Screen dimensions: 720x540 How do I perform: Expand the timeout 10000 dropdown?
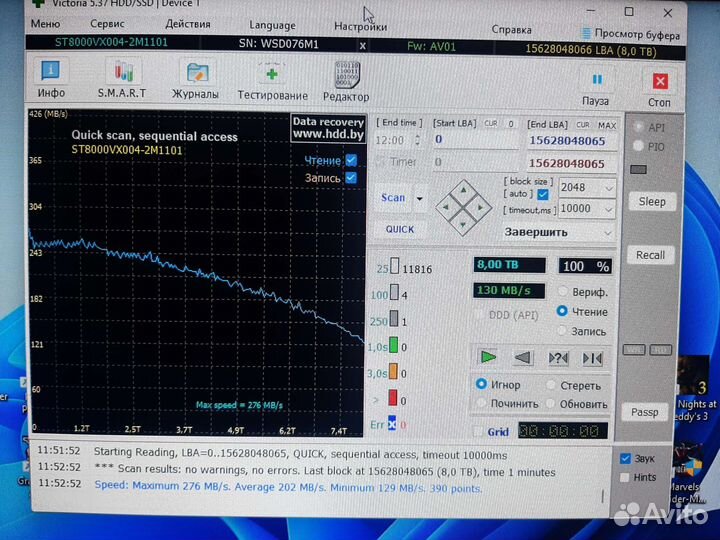(x=609, y=209)
